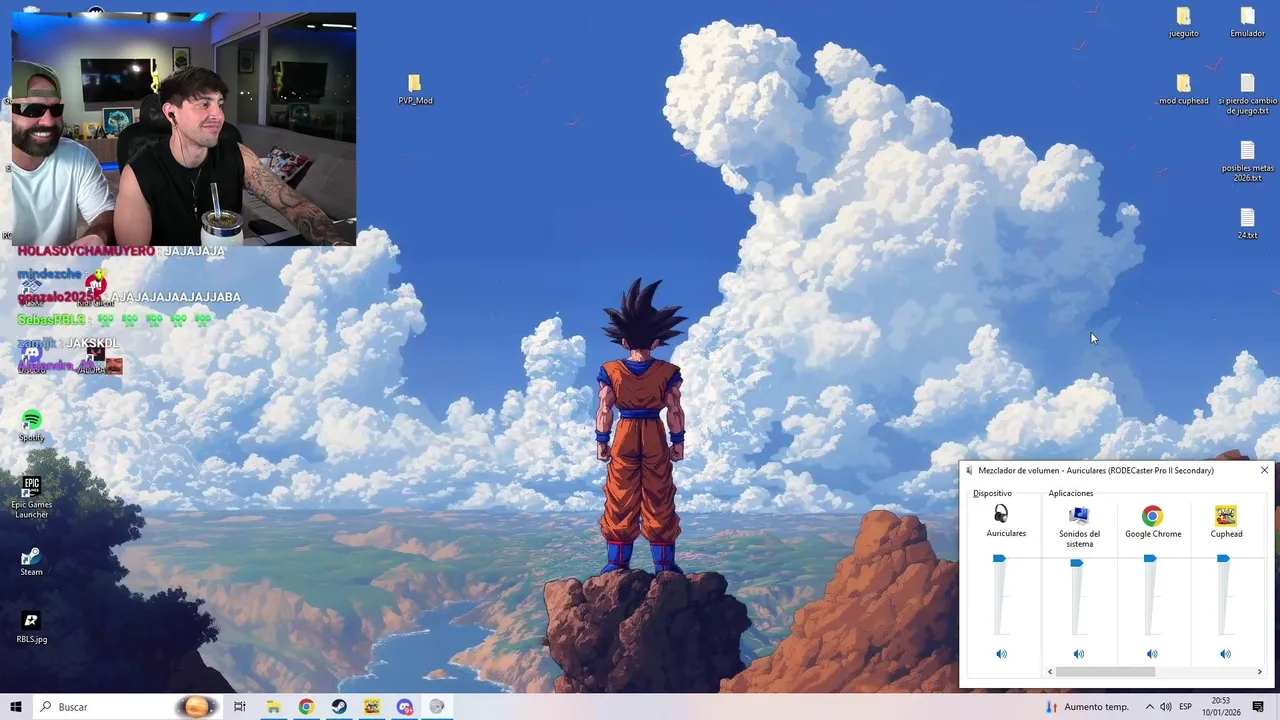Select the Epic Games Launcher shortcut
This screenshot has width=1280, height=720.
click(32, 497)
